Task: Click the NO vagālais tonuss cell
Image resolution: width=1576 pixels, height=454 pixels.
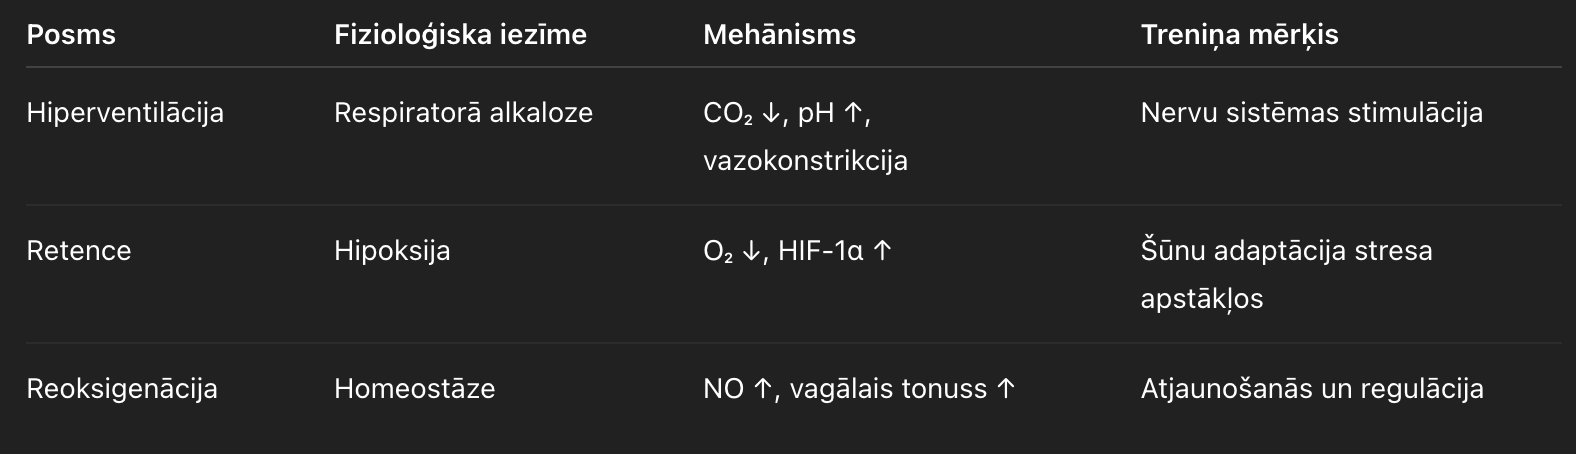Action: coord(859,388)
